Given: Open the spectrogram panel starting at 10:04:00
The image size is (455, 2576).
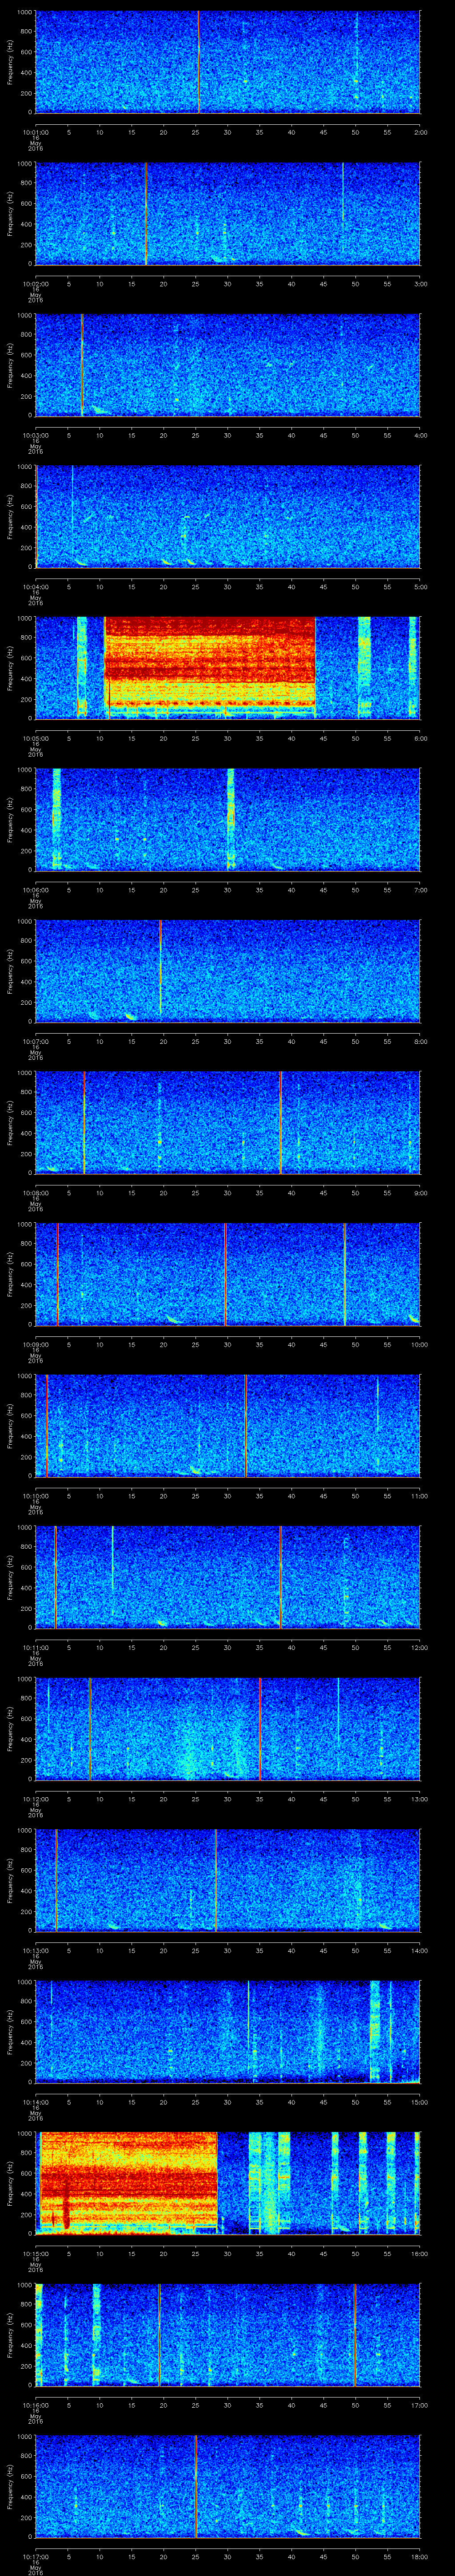Looking at the screenshot, I should [x=228, y=517].
